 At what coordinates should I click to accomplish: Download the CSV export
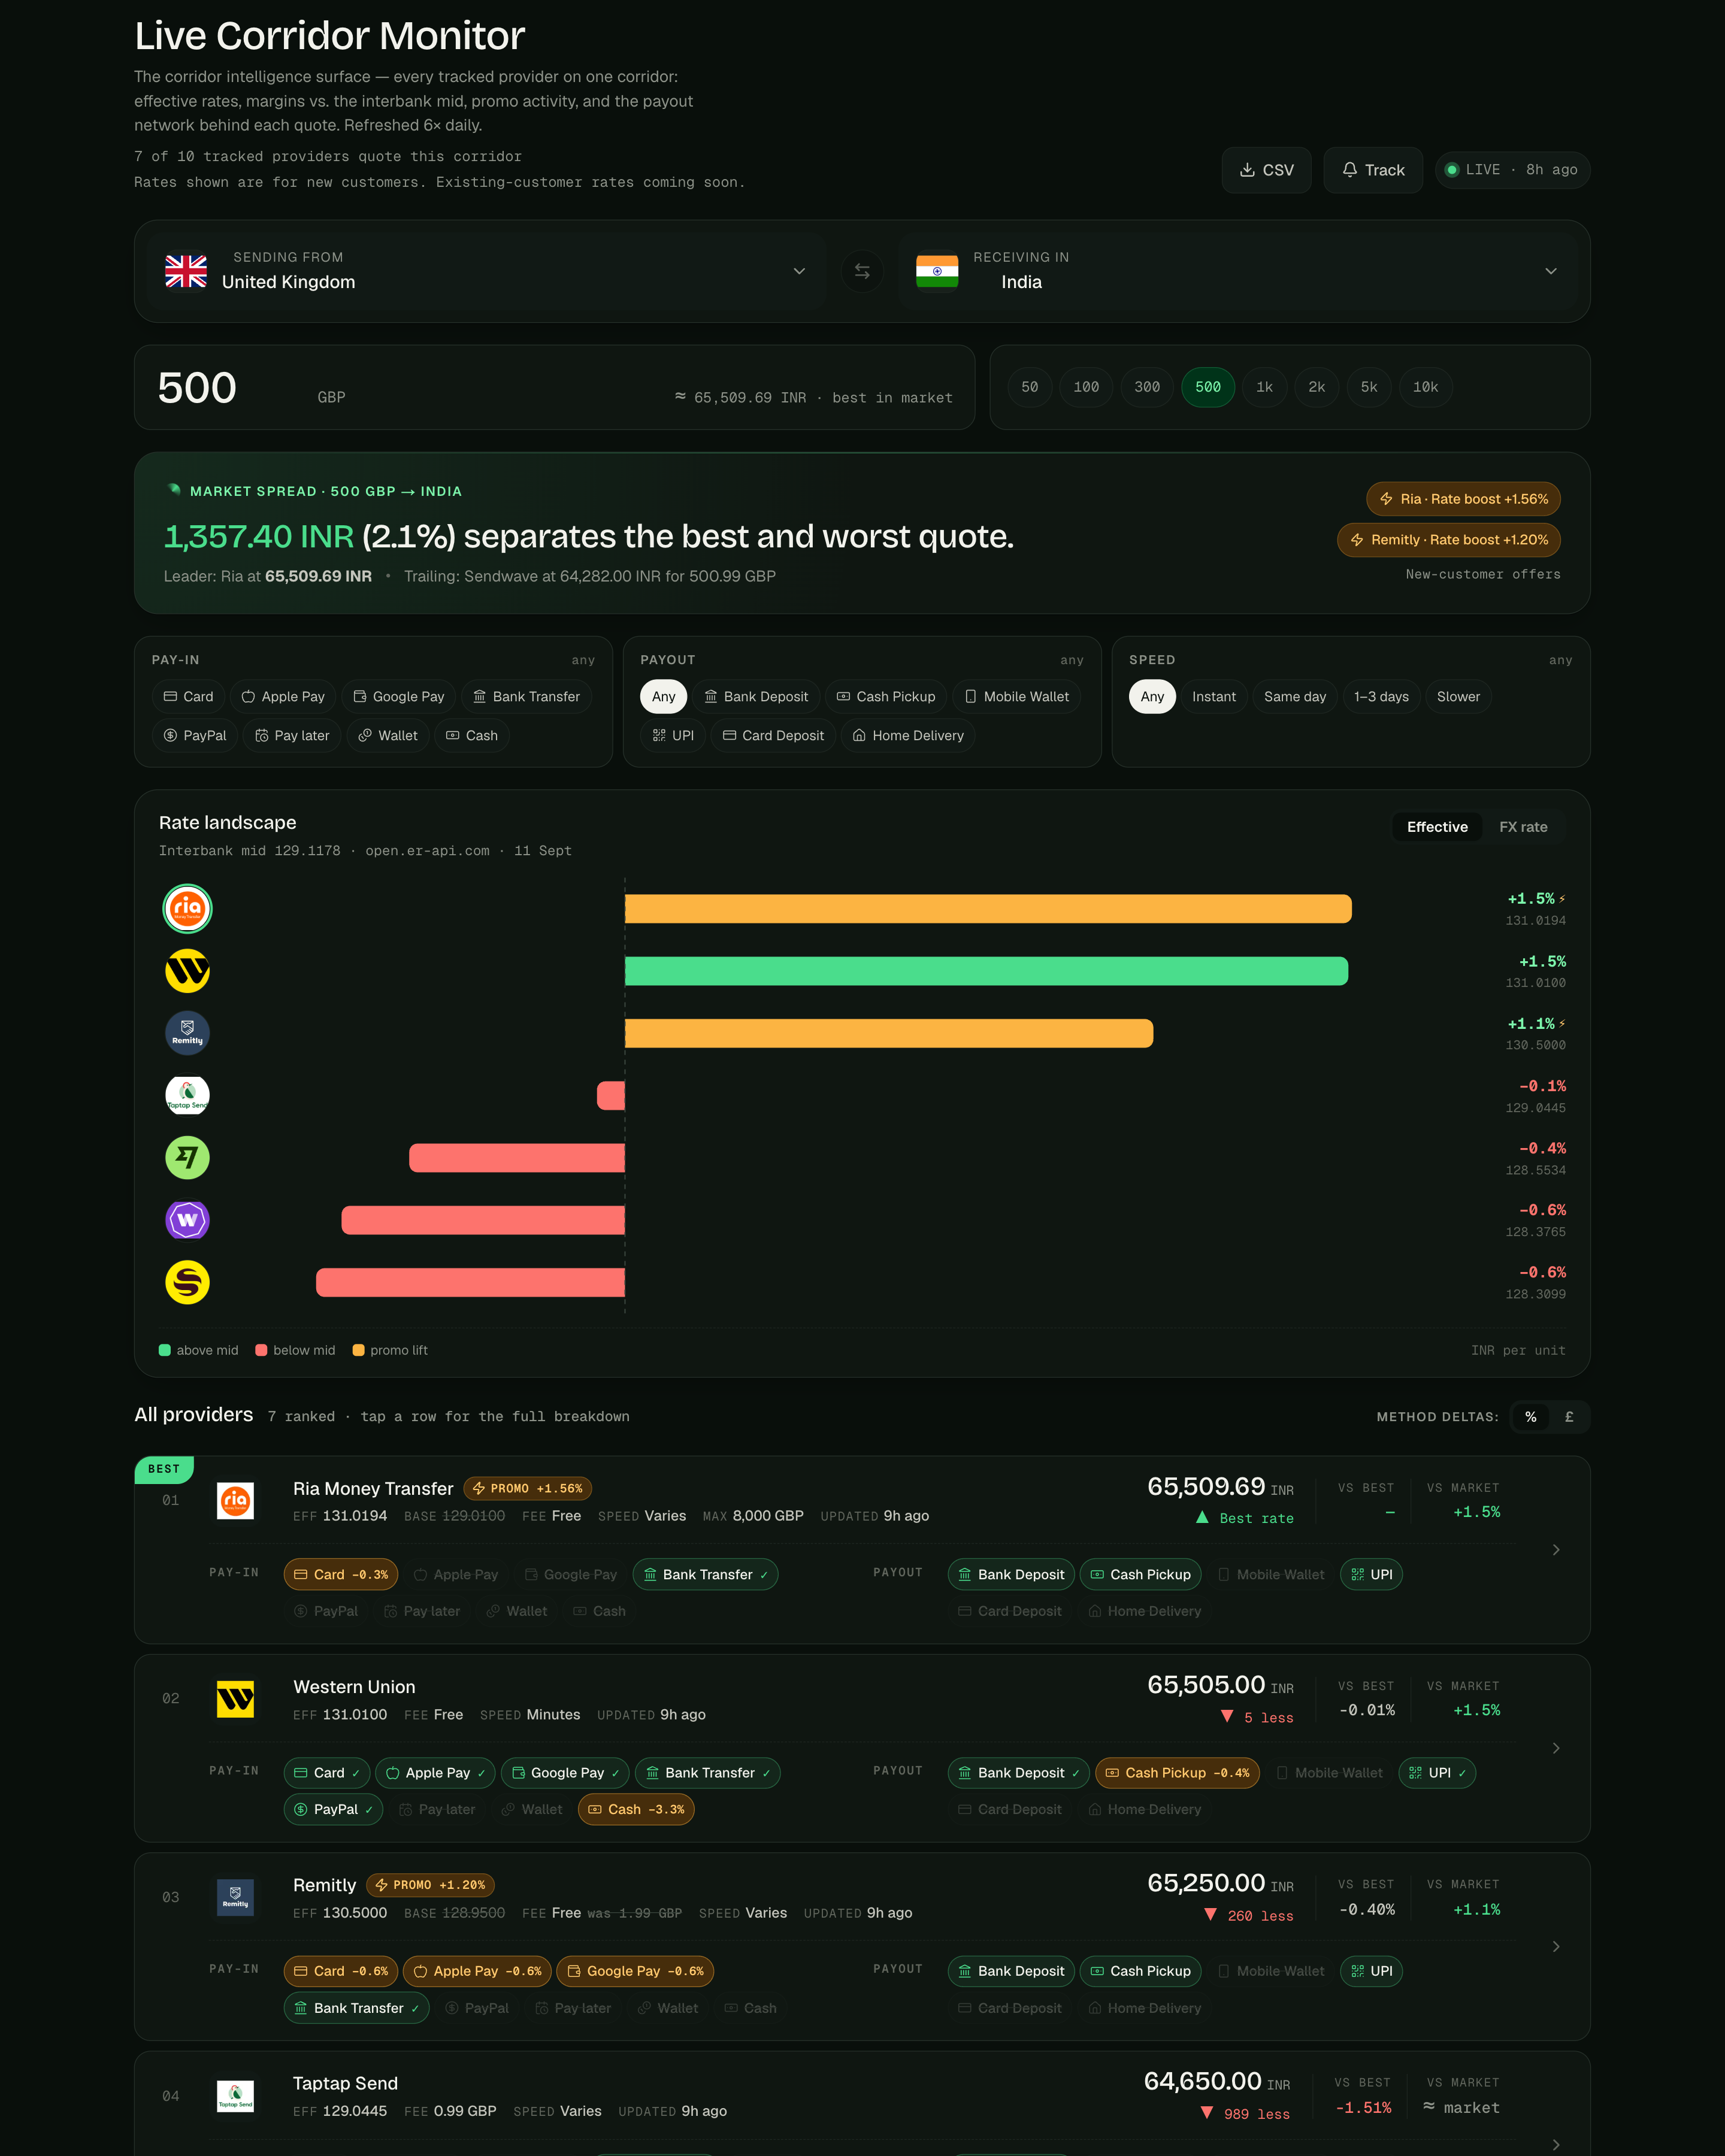[x=1266, y=170]
